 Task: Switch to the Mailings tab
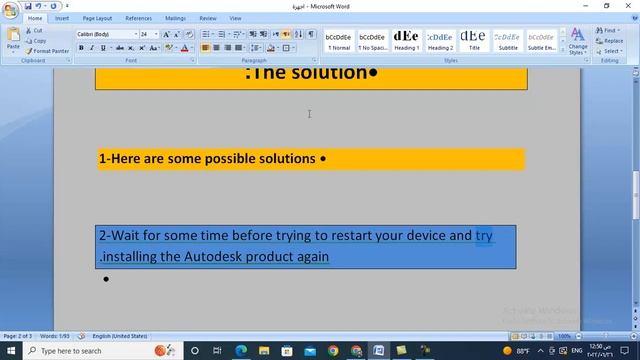176,18
